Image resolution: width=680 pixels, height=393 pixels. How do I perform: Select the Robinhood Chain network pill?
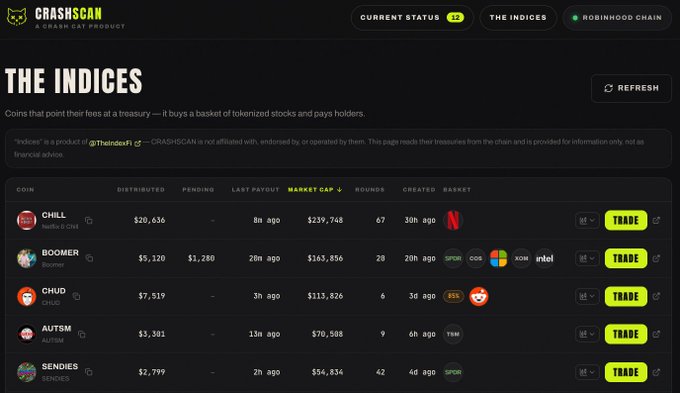[x=617, y=18]
